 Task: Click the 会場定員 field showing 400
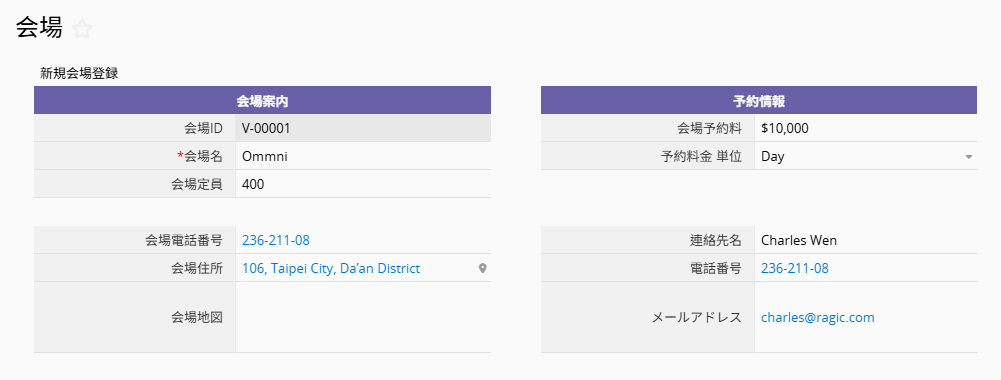point(363,185)
